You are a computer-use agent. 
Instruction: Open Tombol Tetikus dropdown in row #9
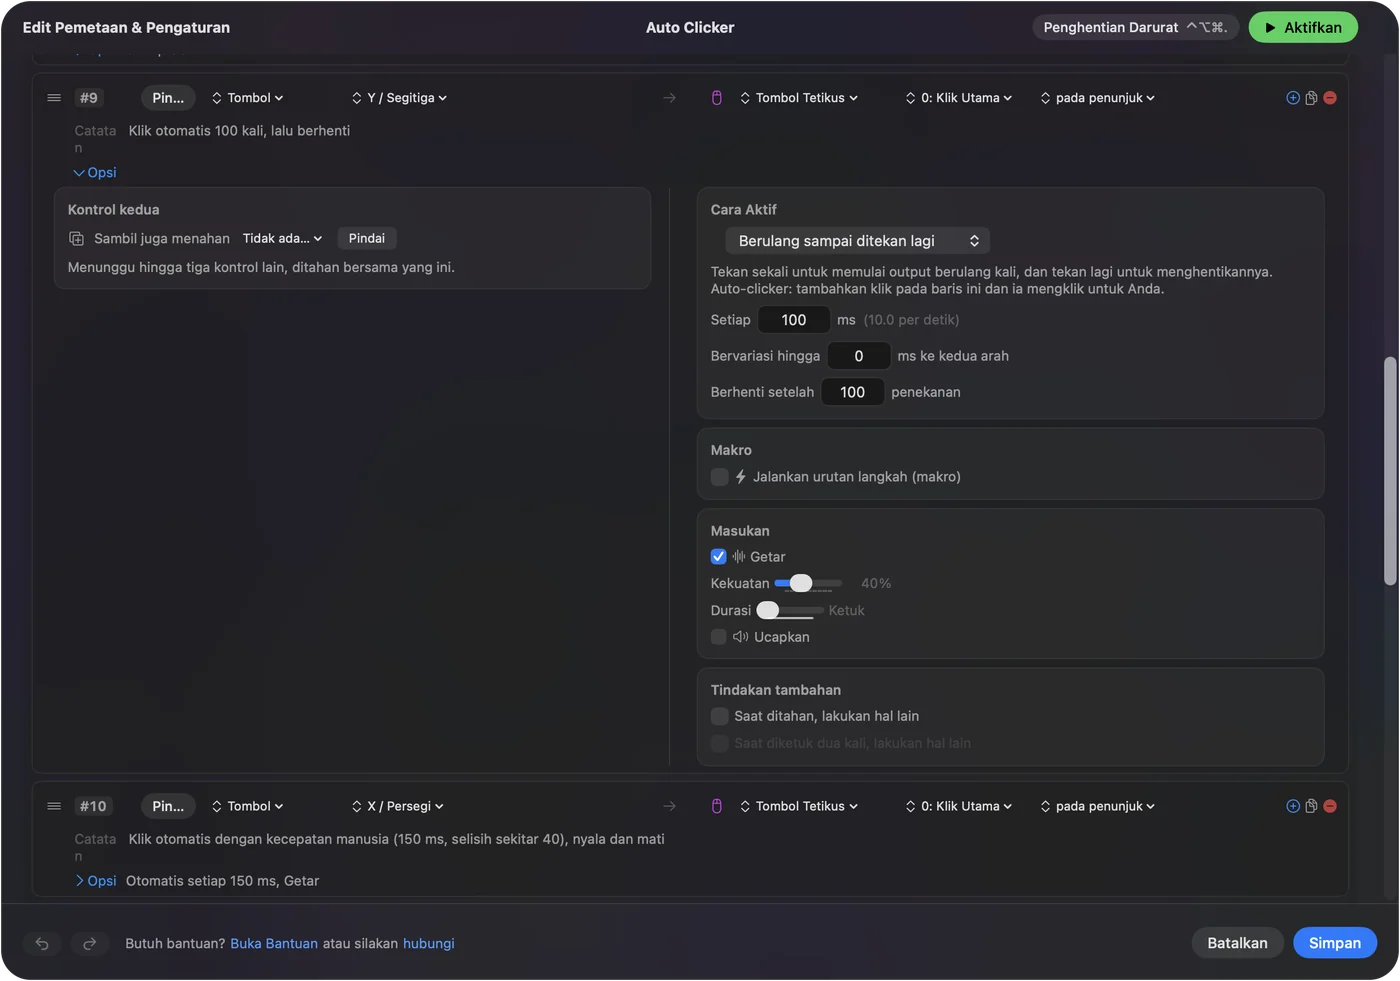(799, 98)
